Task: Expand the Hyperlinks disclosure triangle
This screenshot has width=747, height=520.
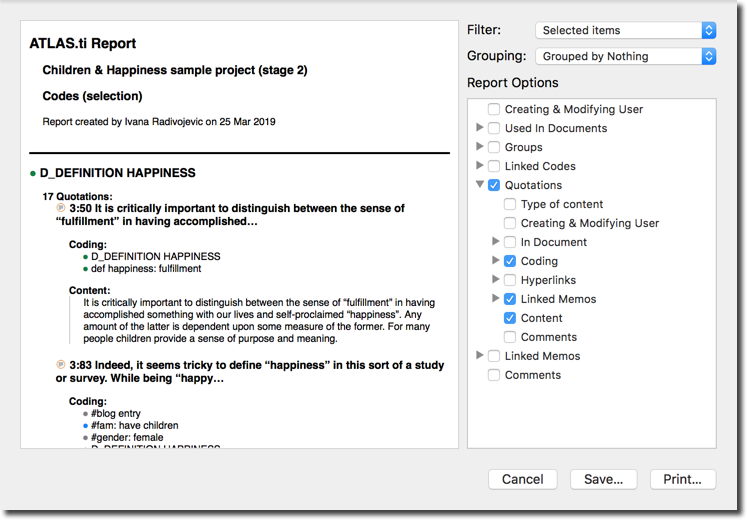Action: point(495,279)
